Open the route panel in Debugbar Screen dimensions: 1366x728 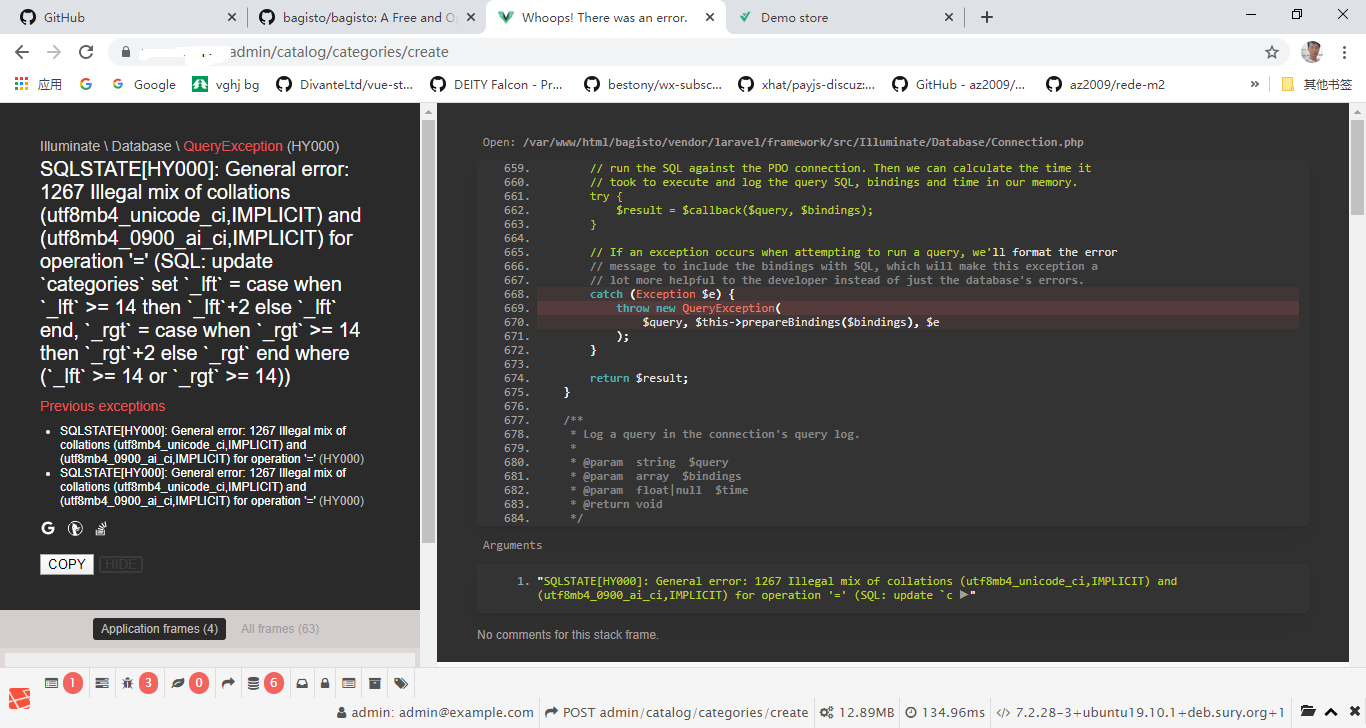[228, 683]
